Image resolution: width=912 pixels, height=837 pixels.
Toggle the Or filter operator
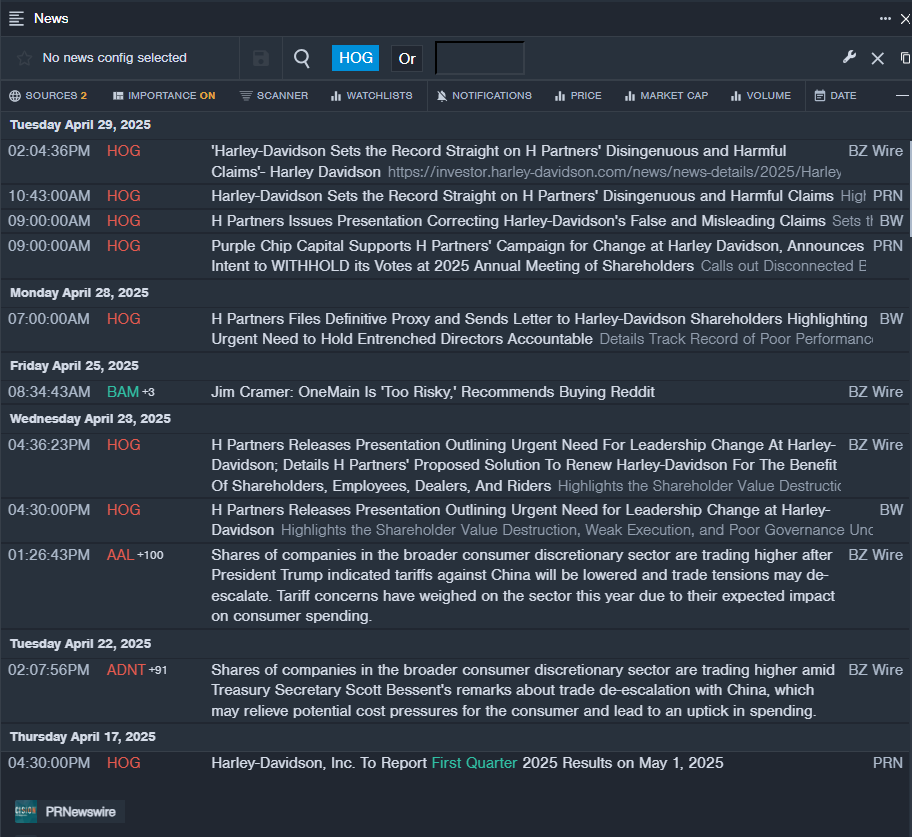coord(407,58)
